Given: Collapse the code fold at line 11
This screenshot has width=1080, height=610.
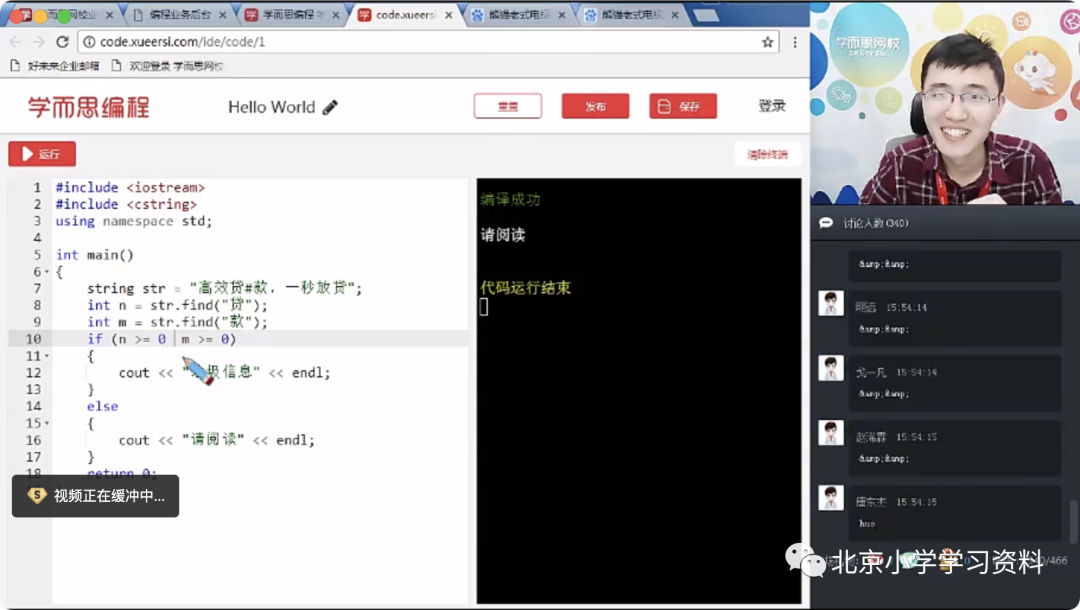Looking at the screenshot, I should pyautogui.click(x=47, y=356).
